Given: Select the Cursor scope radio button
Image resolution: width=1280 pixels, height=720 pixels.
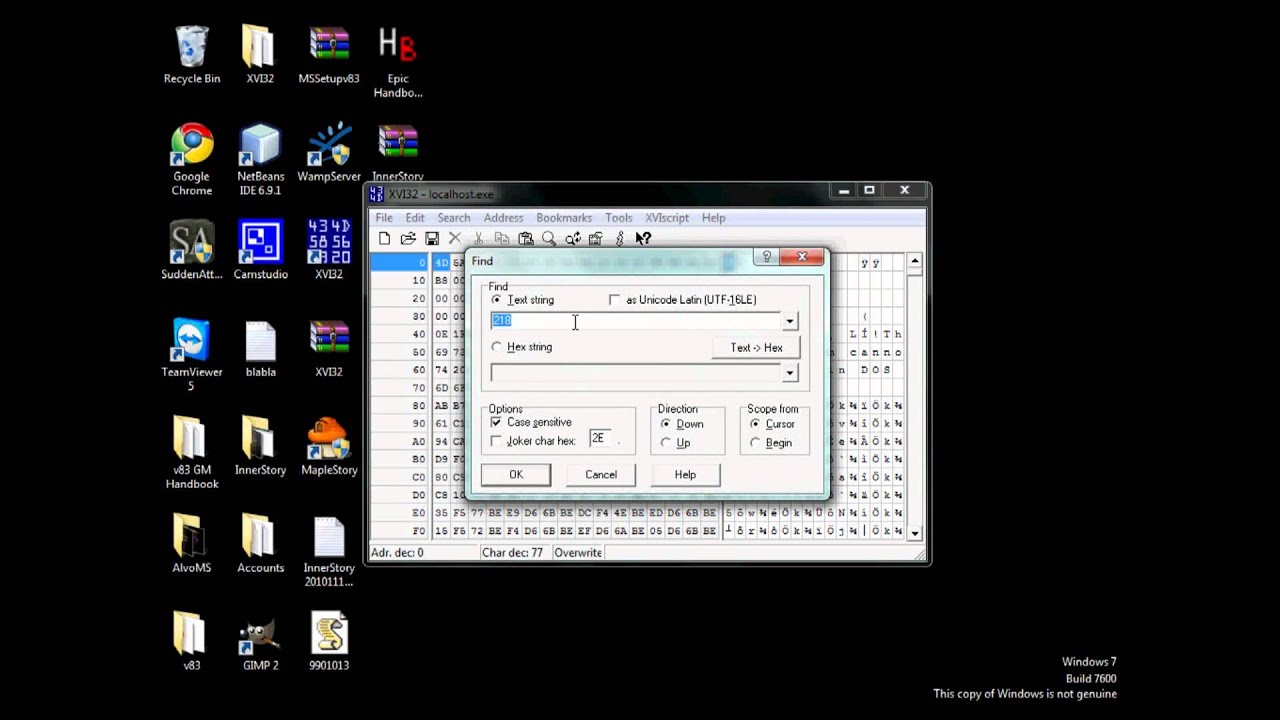Looking at the screenshot, I should [755, 424].
